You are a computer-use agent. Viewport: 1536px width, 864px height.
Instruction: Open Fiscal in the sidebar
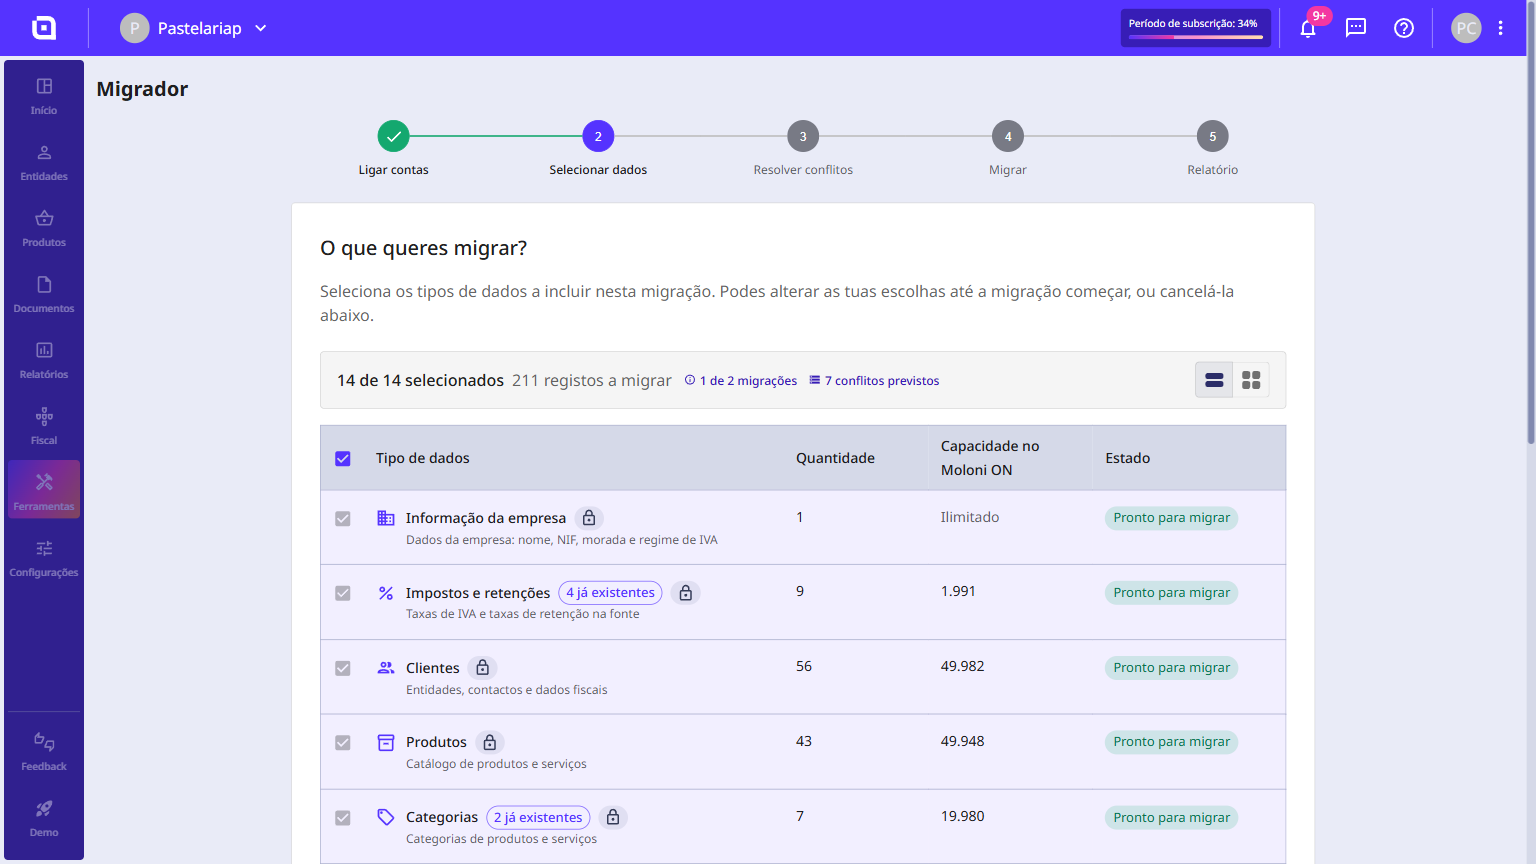coord(44,426)
